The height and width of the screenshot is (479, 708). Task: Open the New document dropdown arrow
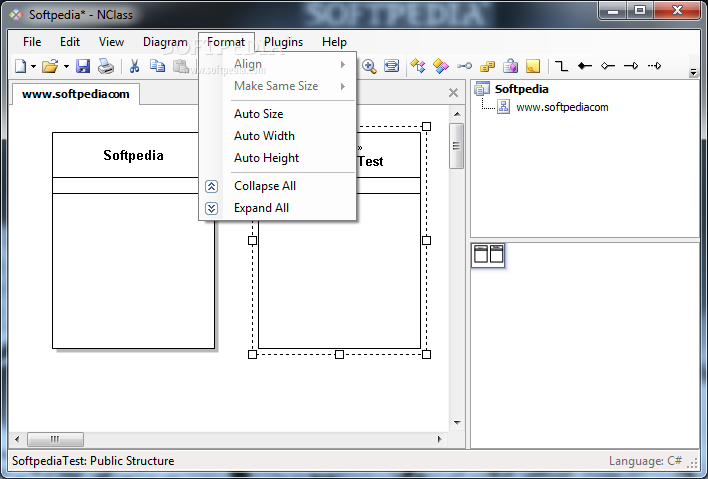click(x=33, y=67)
